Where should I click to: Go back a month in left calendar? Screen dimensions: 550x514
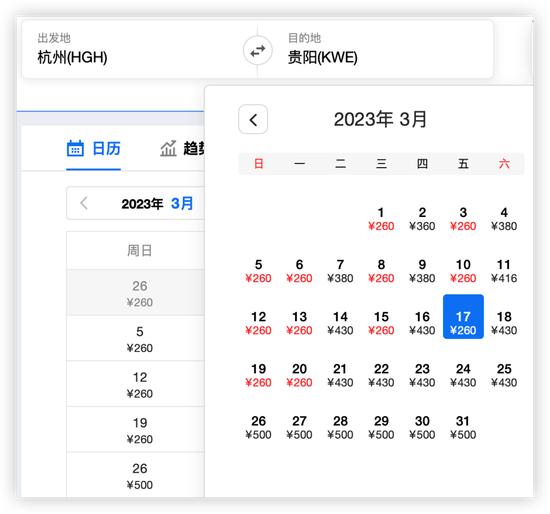(83, 203)
